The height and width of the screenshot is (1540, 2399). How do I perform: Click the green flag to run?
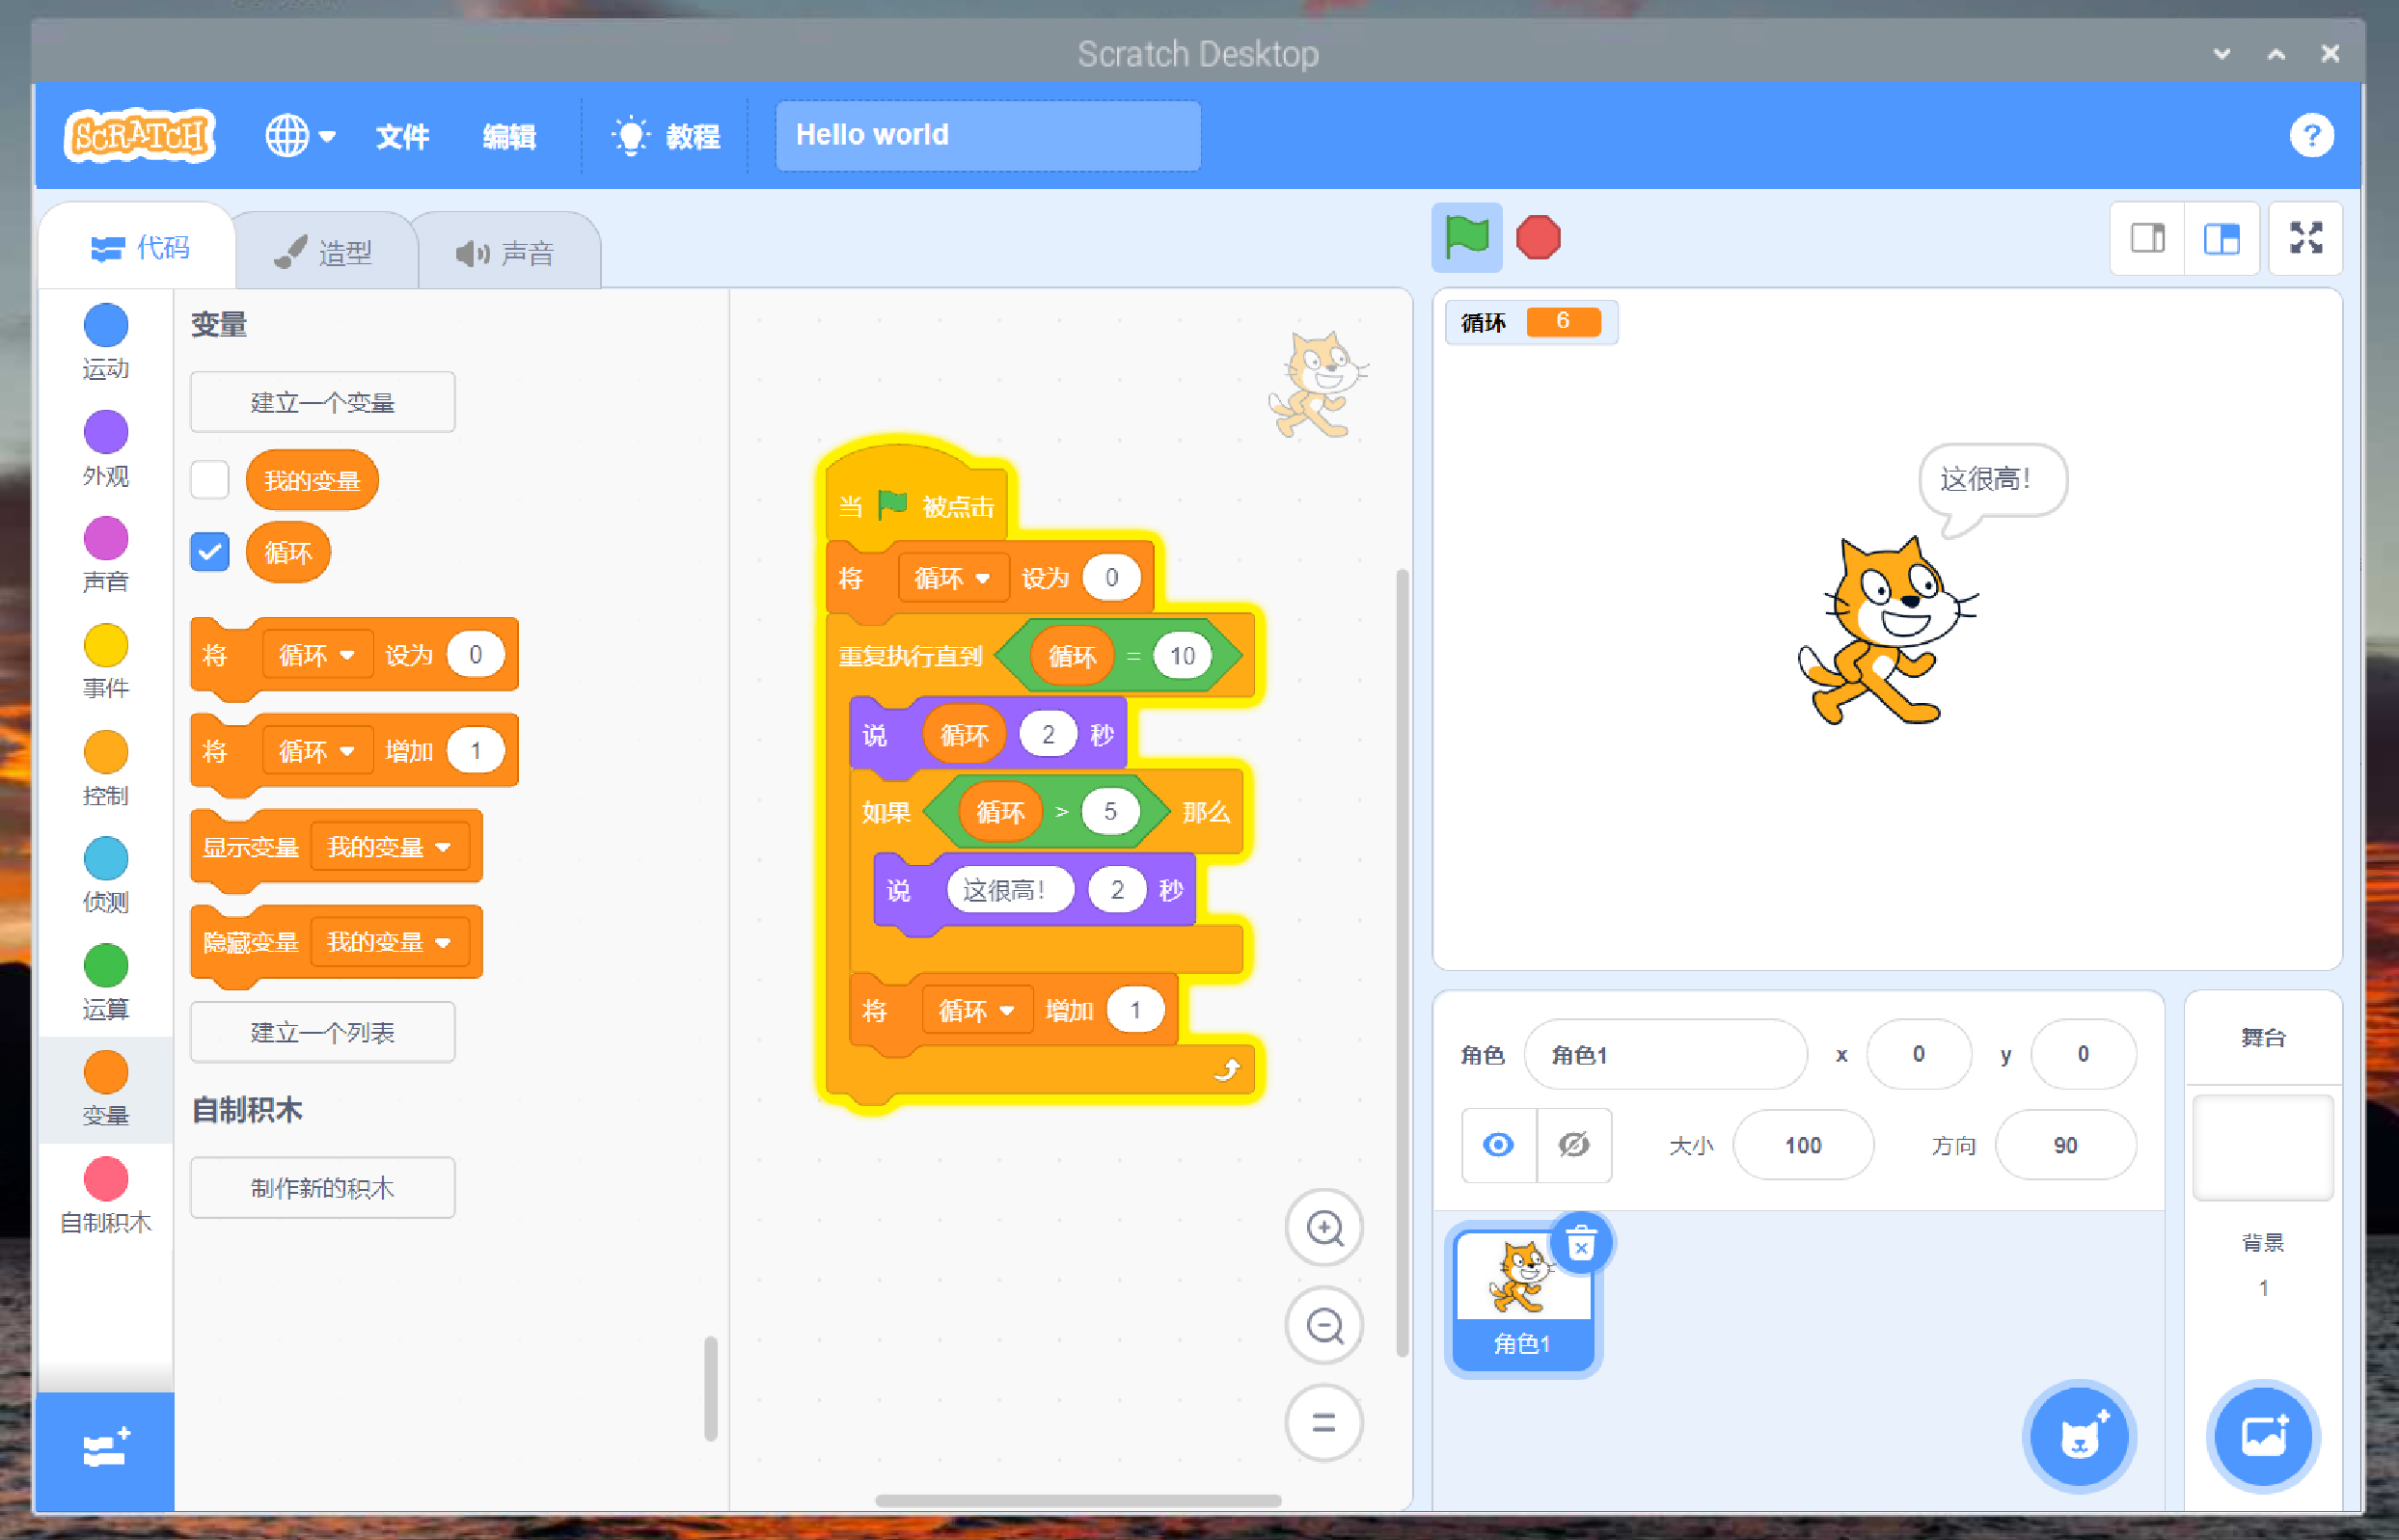1466,238
